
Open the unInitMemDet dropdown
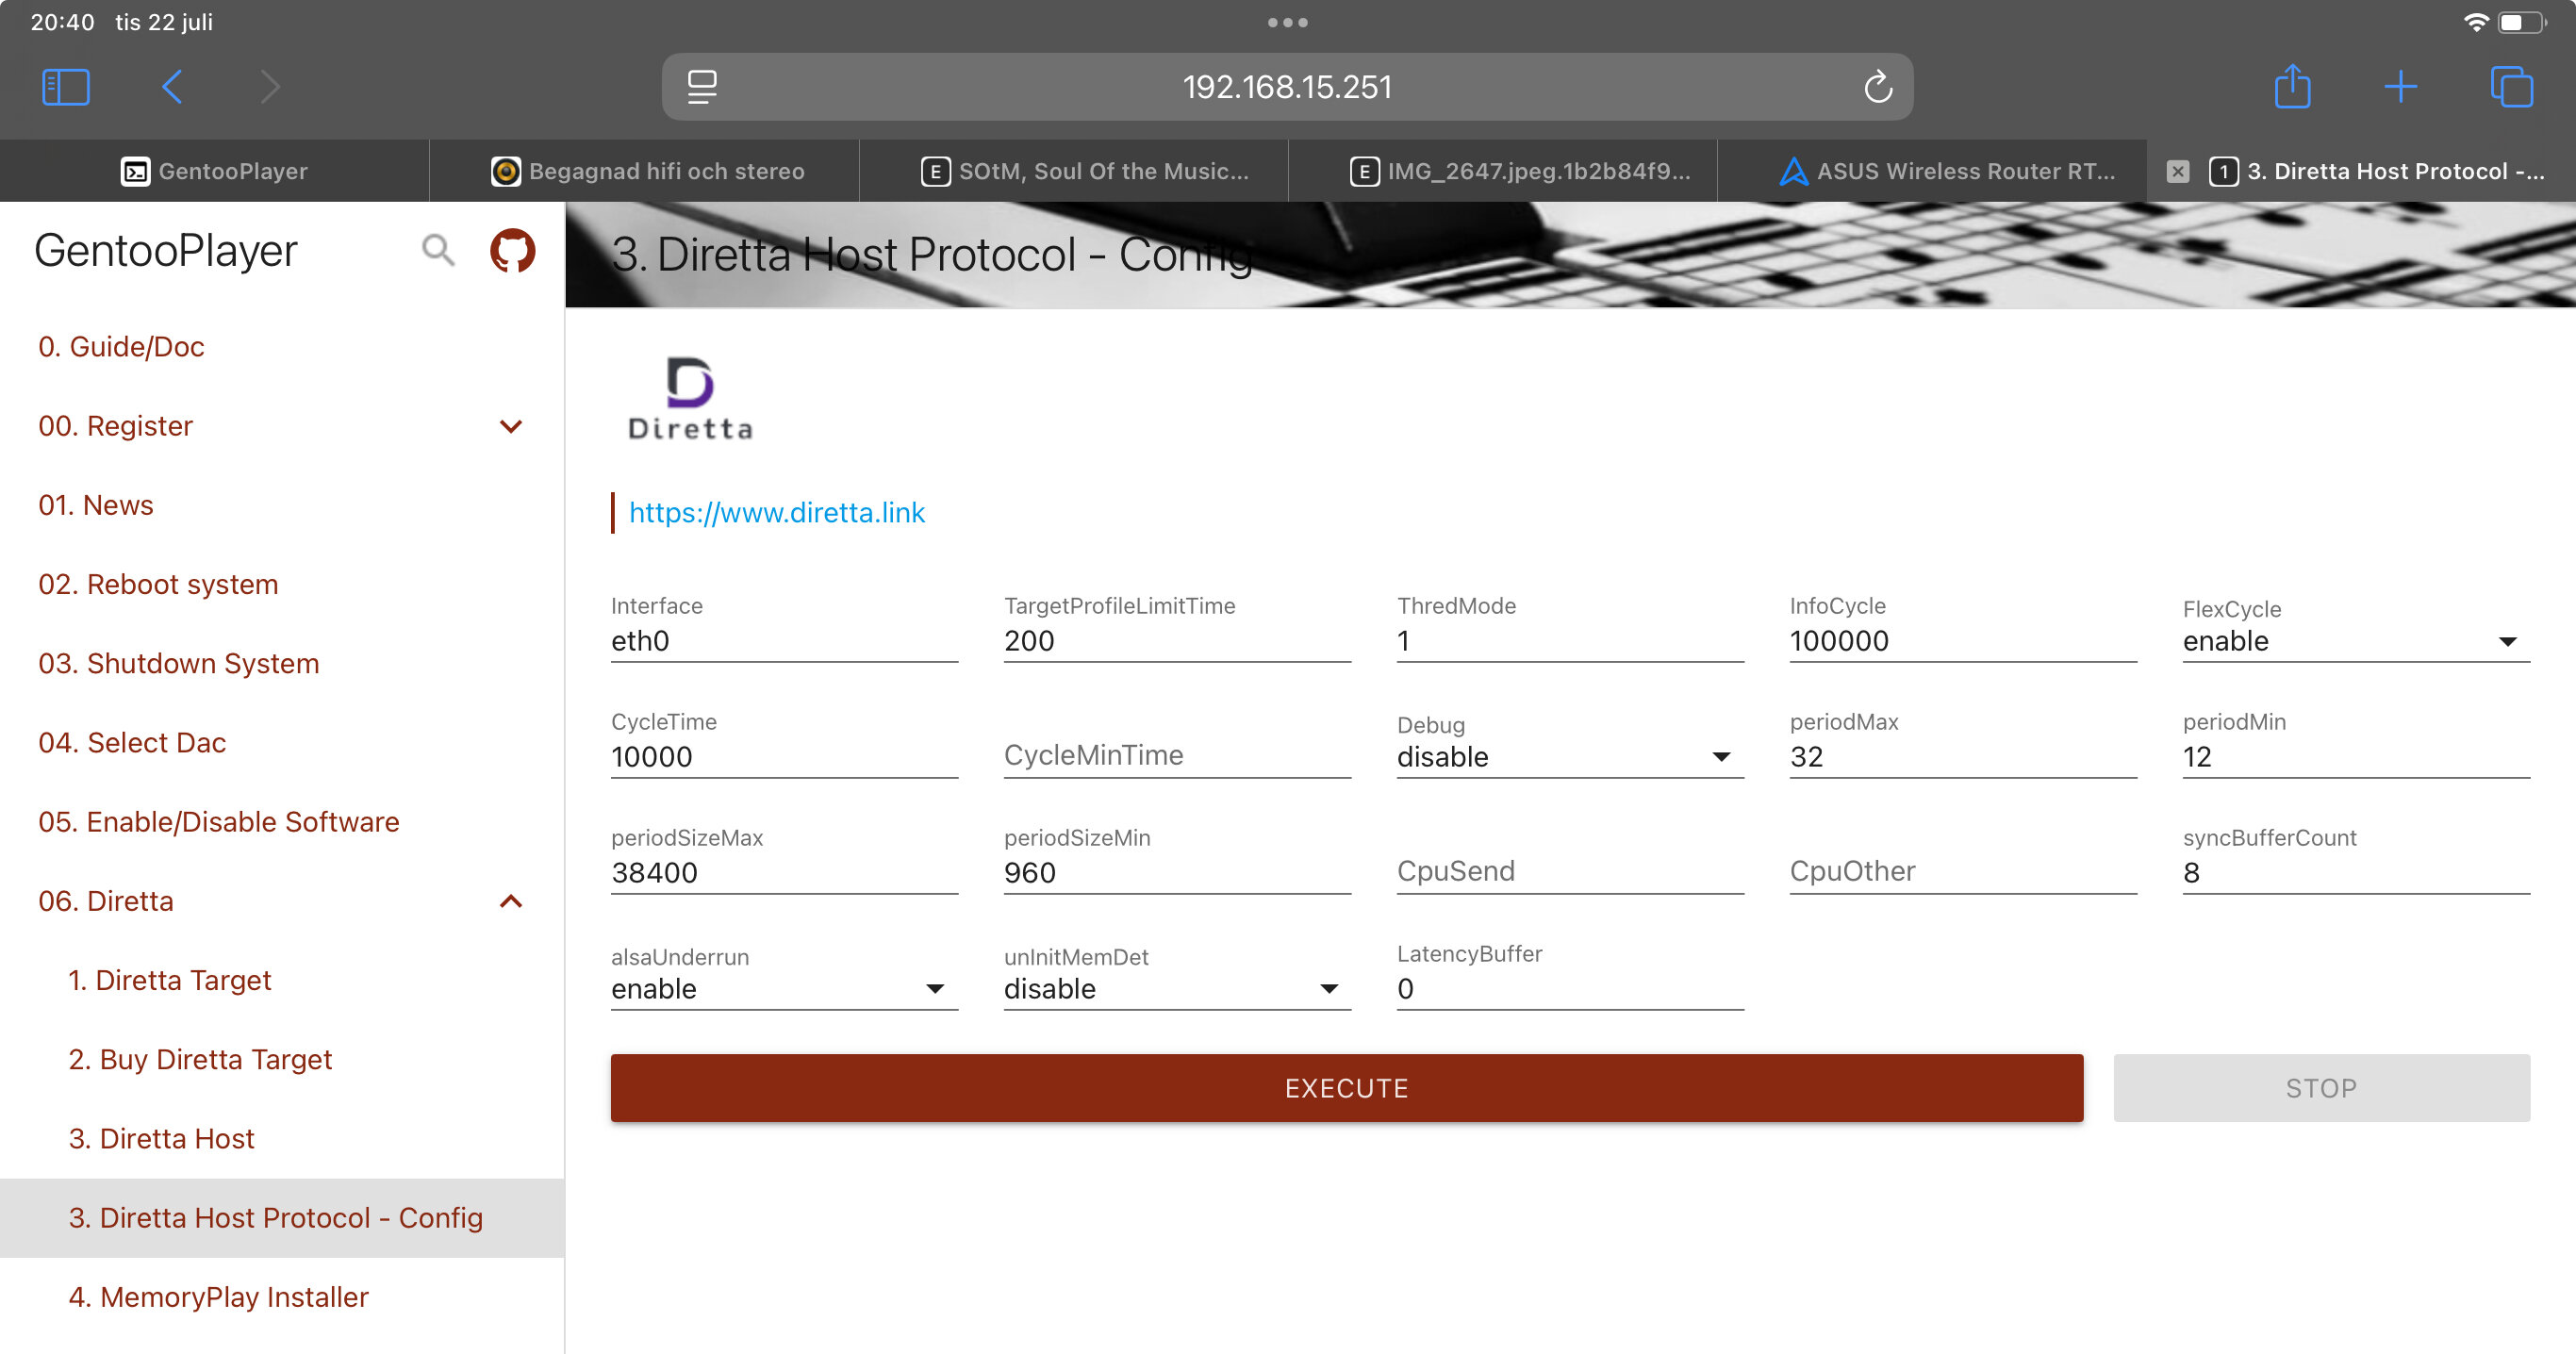[x=1176, y=989]
